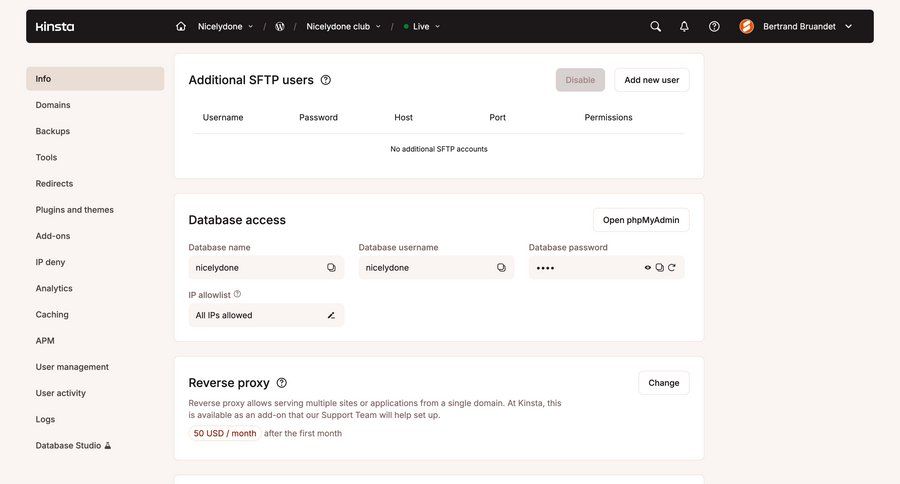Viewport: 900px width, 484px height.
Task: Click Change for Reverse proxy
Action: (664, 383)
